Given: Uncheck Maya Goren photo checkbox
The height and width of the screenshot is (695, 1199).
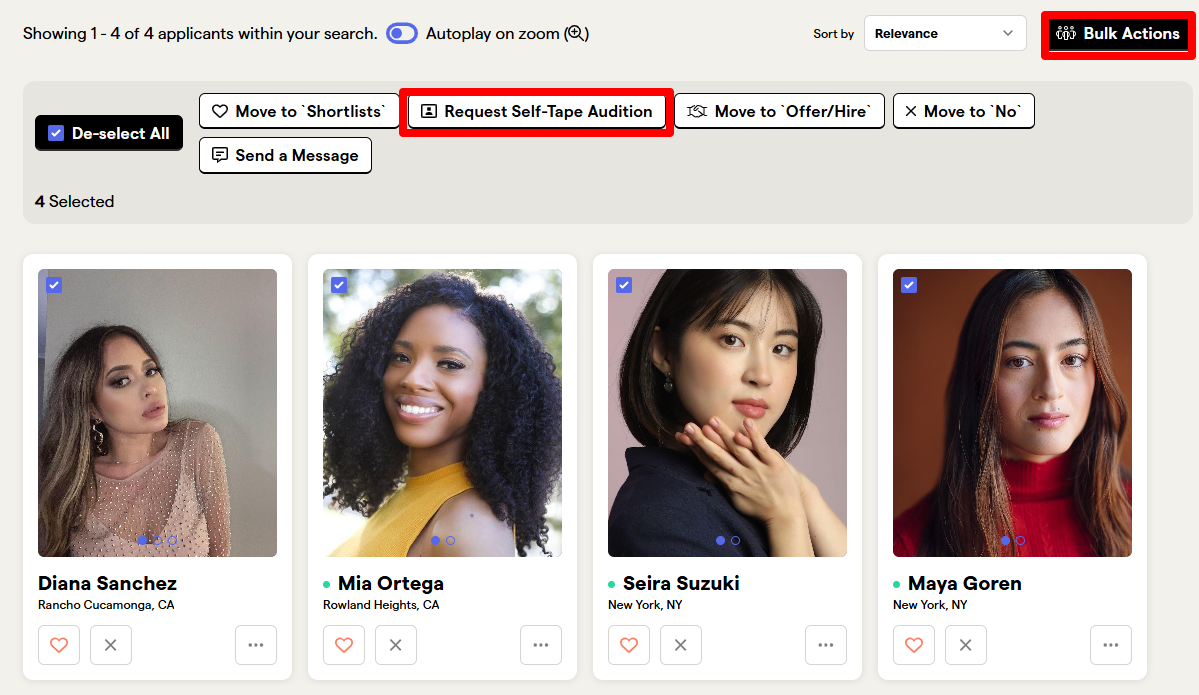Looking at the screenshot, I should 909,285.
